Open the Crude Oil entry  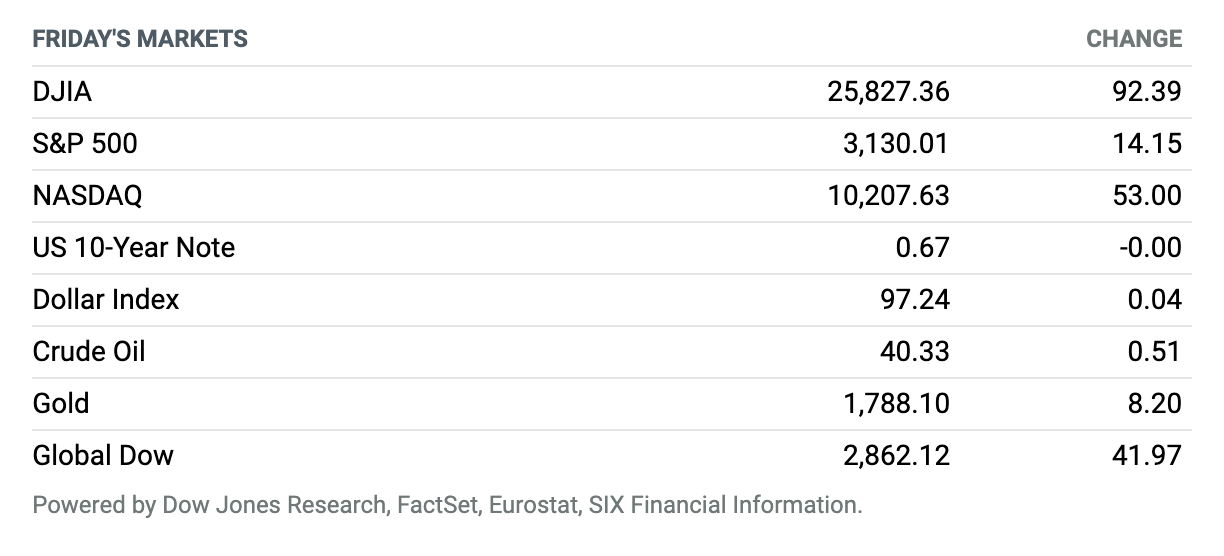pos(89,352)
